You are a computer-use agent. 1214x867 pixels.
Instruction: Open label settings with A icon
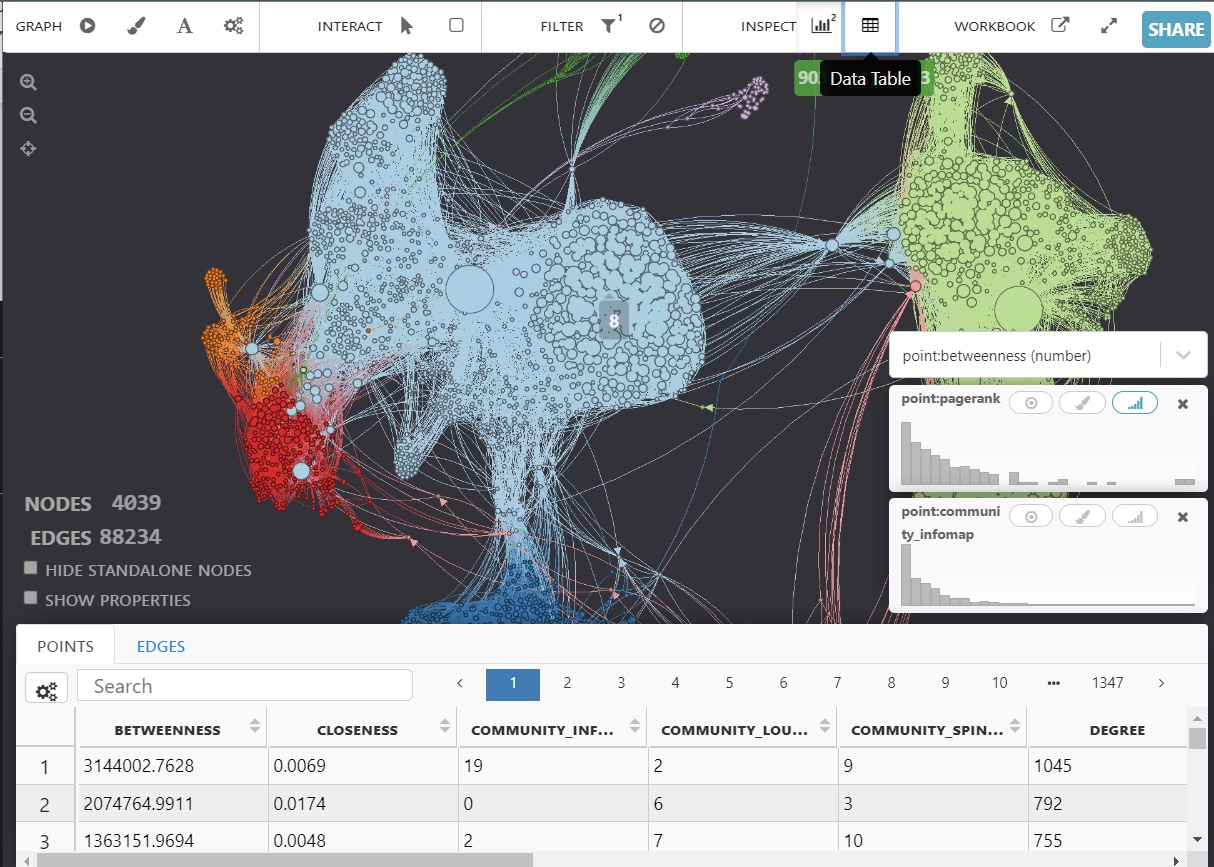coord(185,26)
